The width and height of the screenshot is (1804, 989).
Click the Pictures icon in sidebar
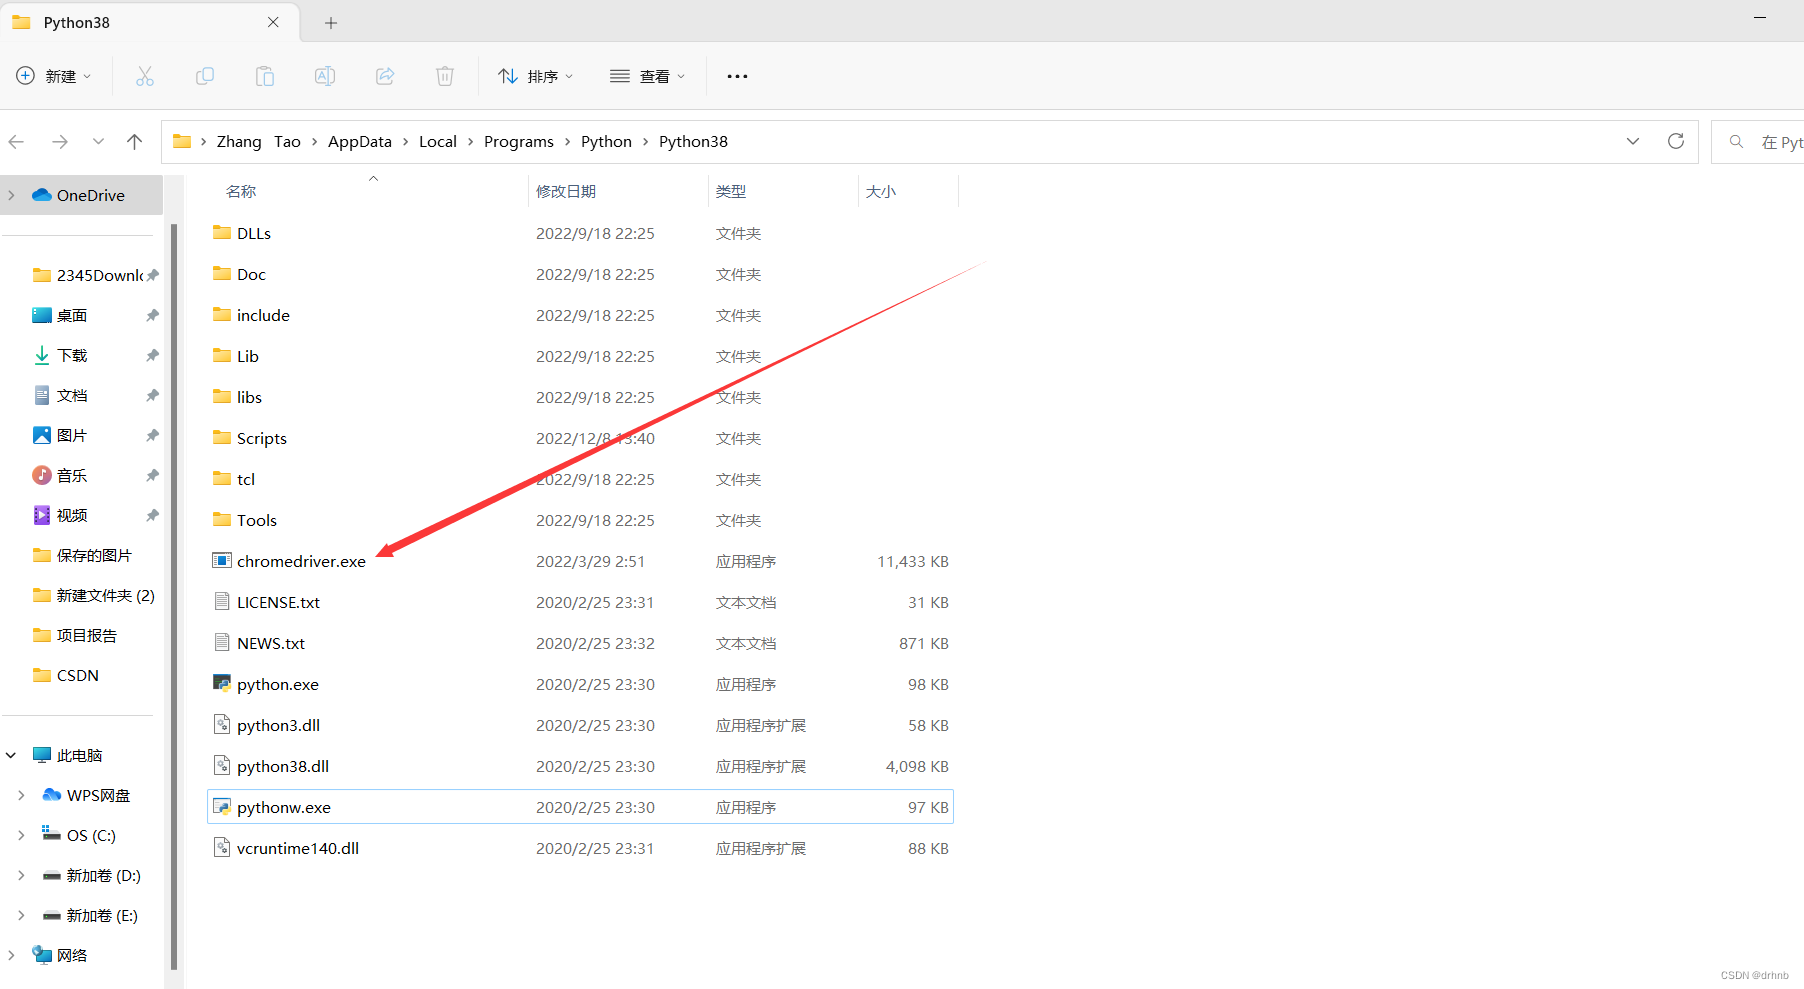coord(42,435)
